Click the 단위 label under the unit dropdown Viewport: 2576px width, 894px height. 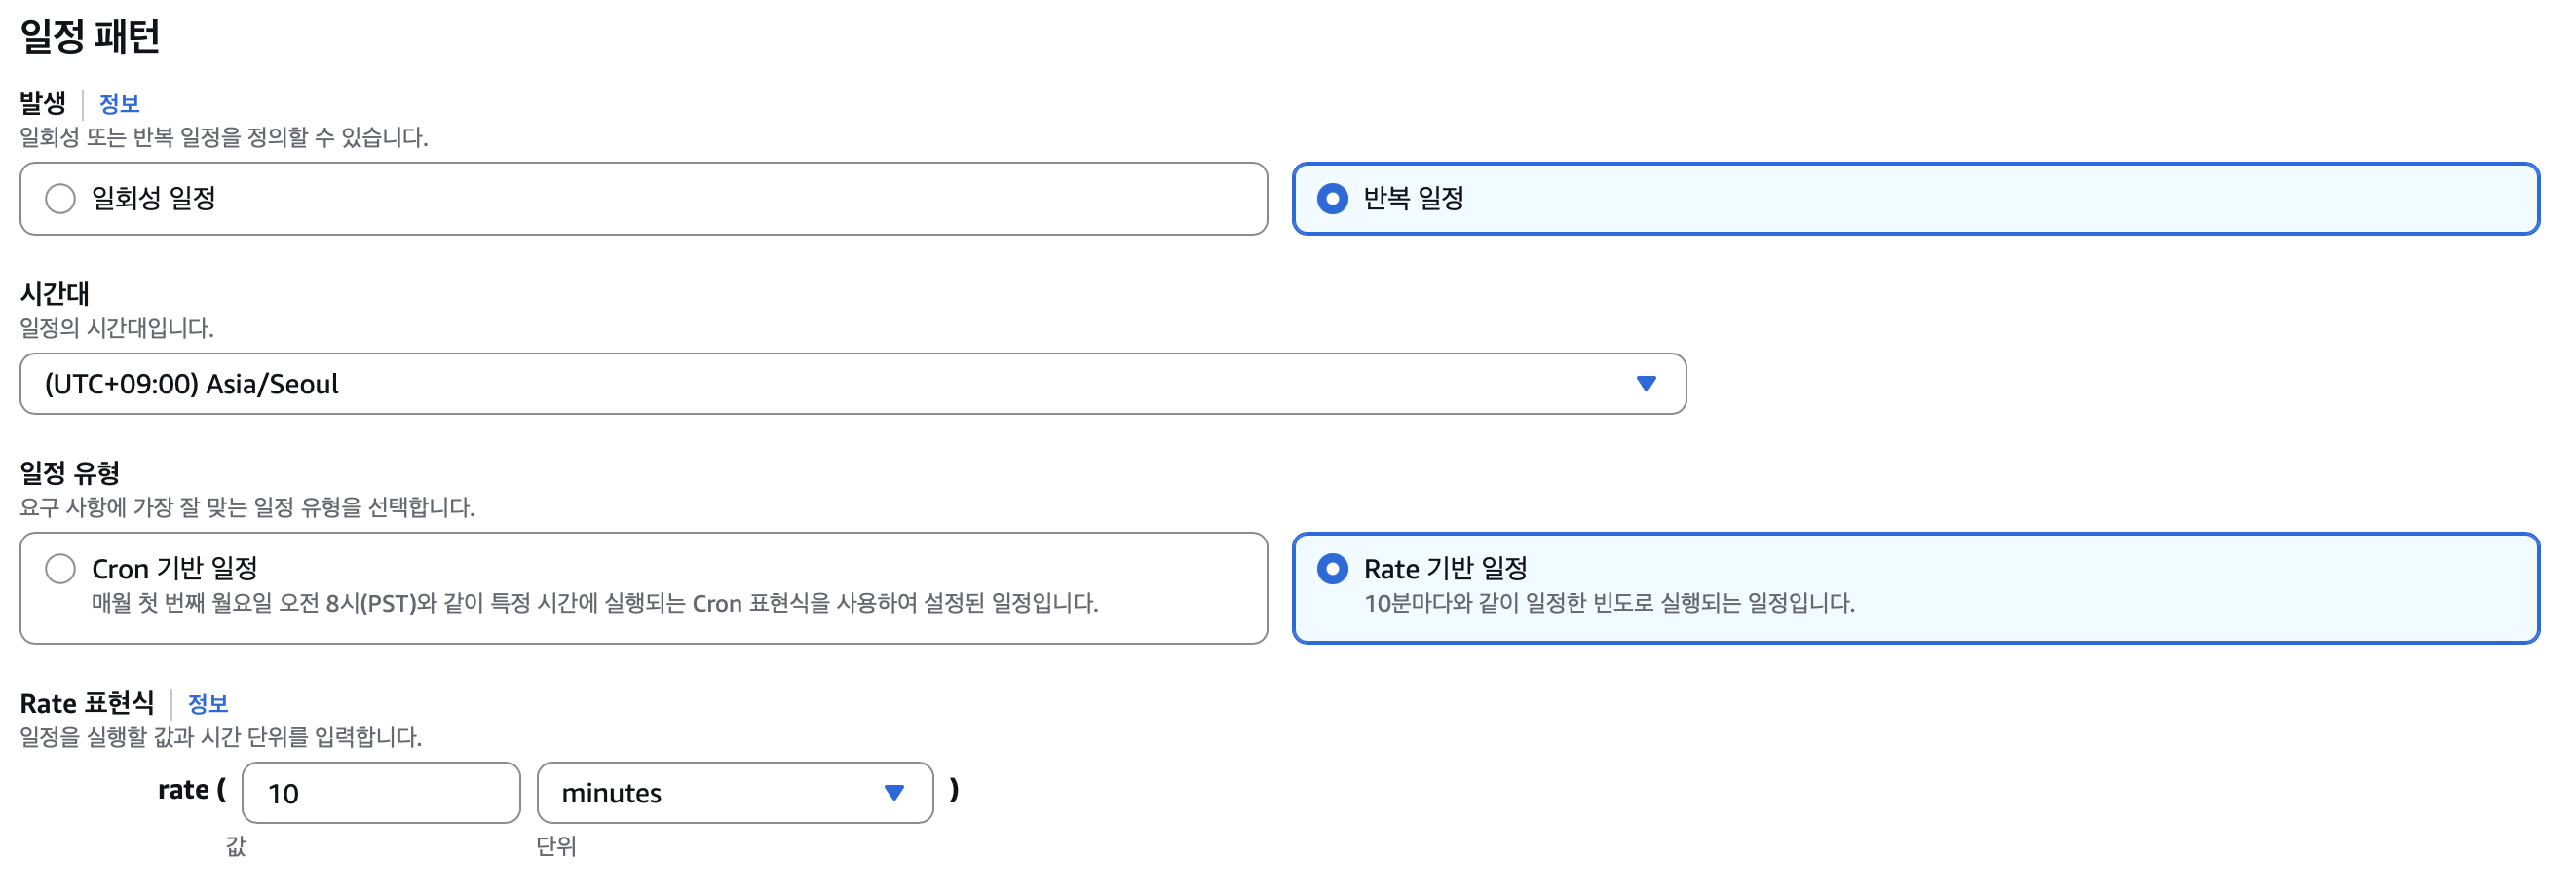(x=556, y=846)
